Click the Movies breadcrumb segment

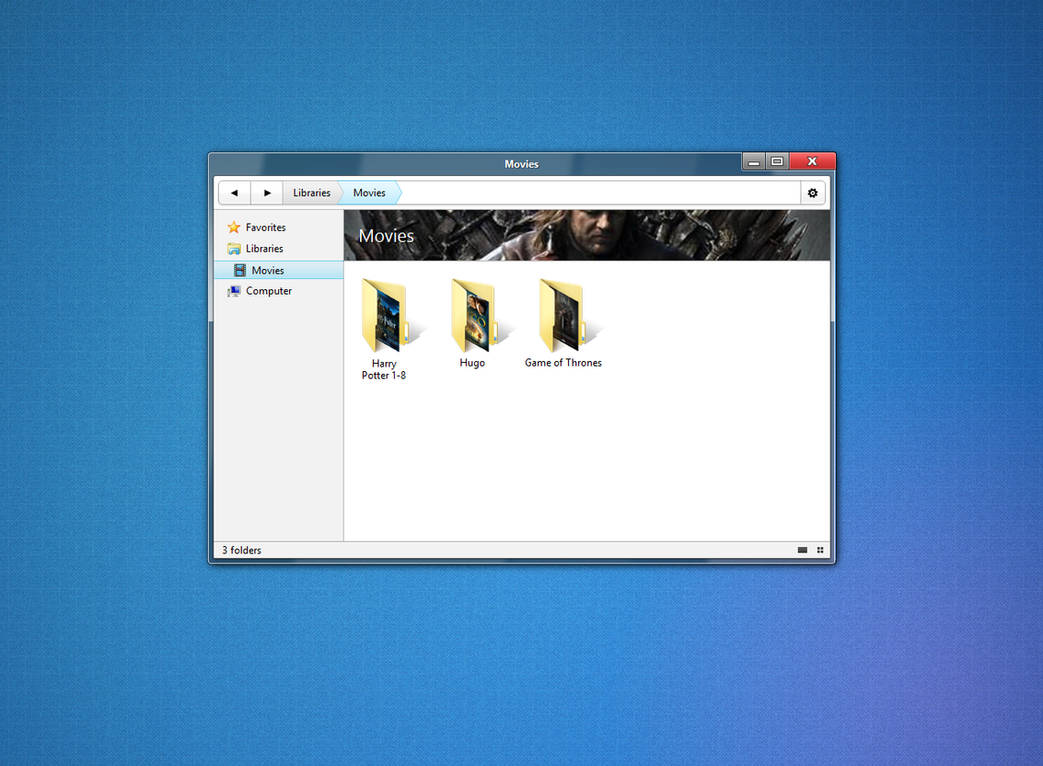369,193
